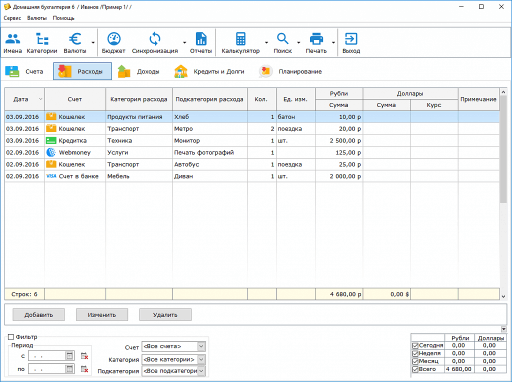Open the Планирование tab
512x382 pixels.
click(290, 71)
